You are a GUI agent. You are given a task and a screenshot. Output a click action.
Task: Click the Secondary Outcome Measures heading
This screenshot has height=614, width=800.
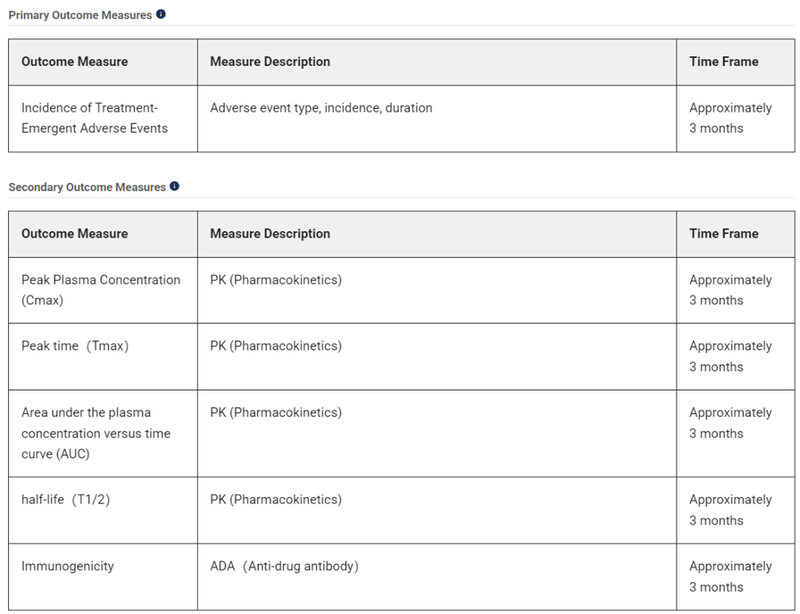pos(87,187)
